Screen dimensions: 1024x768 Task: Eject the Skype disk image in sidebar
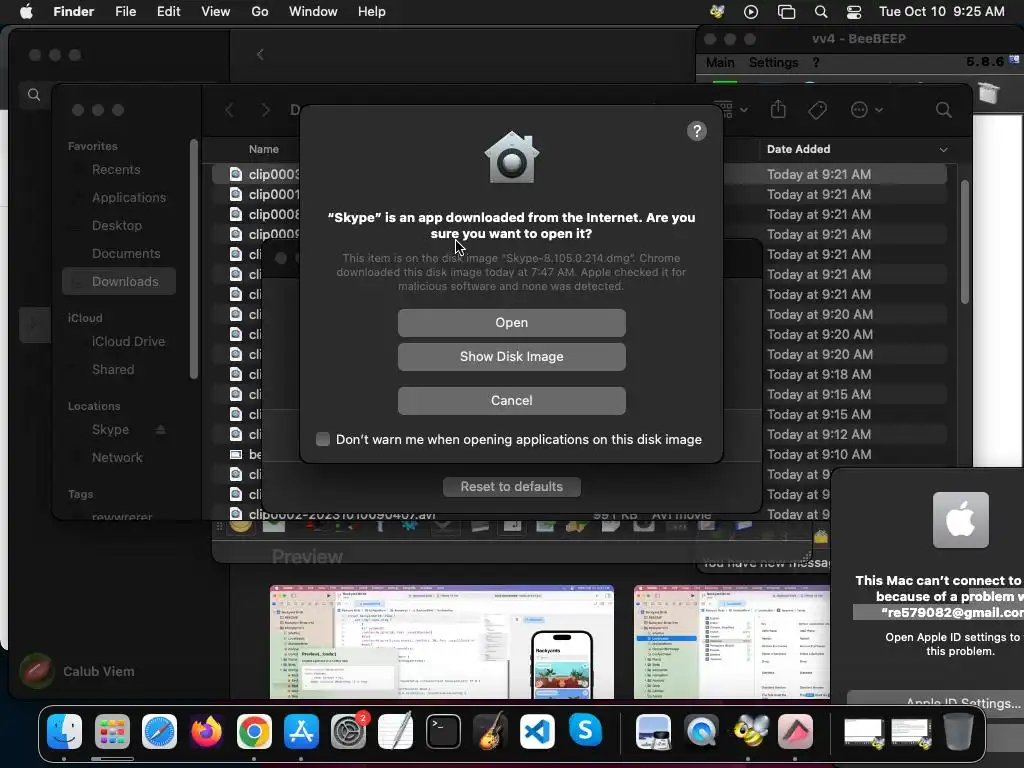tap(161, 430)
